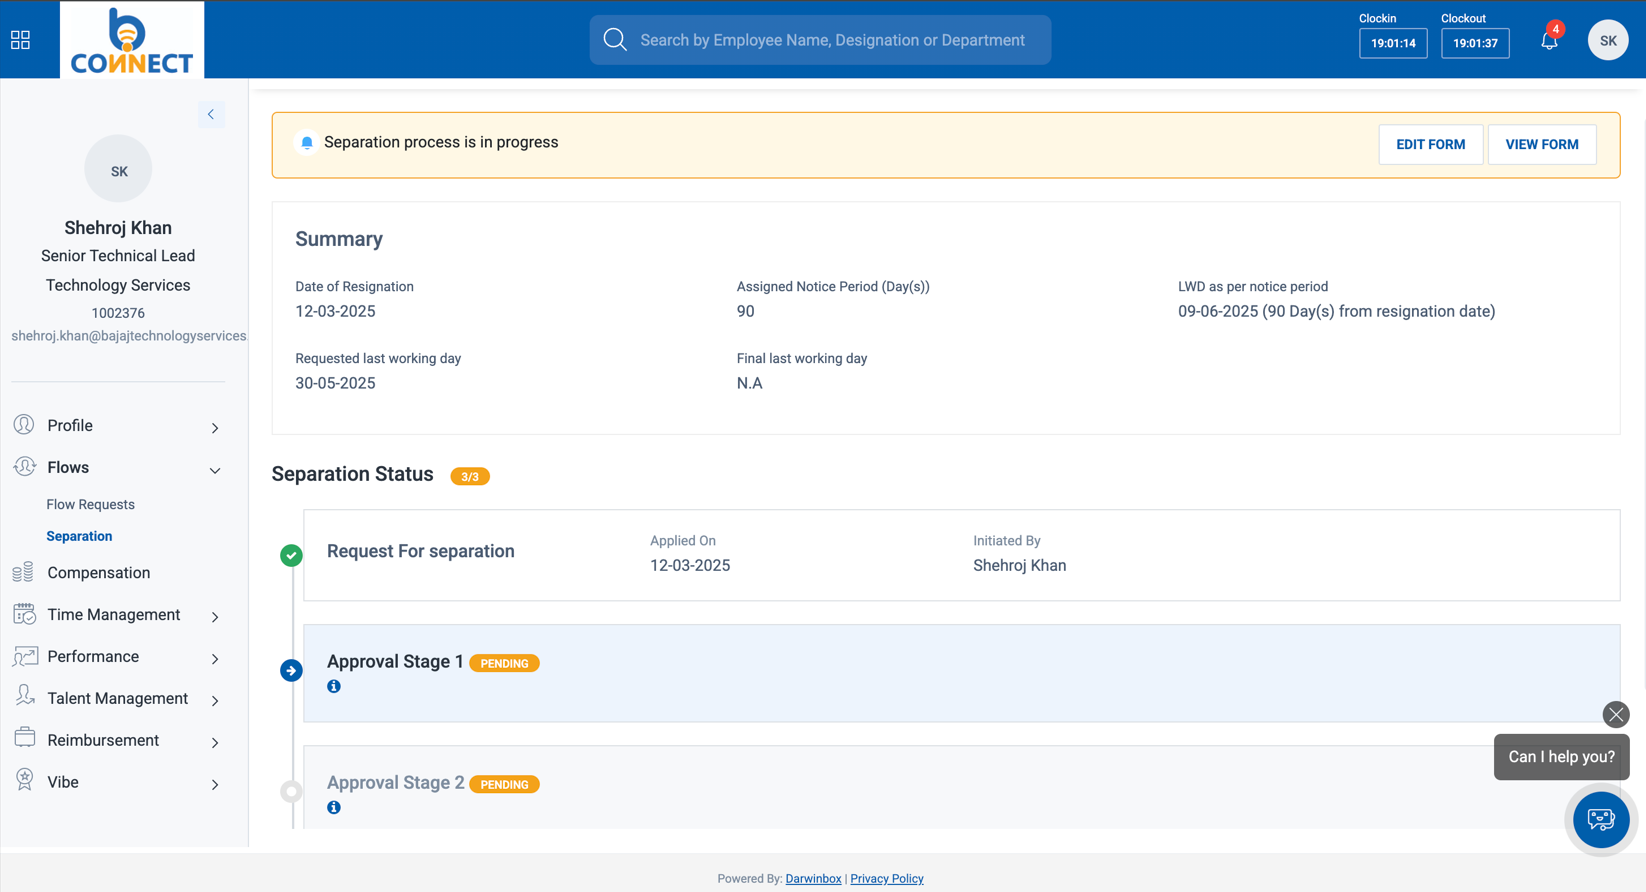
Task: Open Flow Requests submenu item
Action: tap(90, 505)
